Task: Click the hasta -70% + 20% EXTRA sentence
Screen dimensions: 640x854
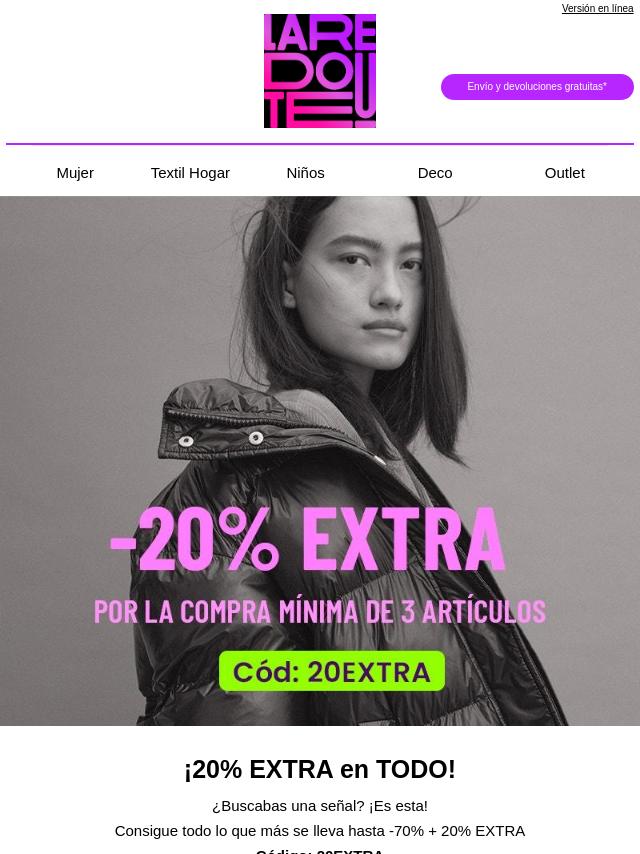Action: click(x=320, y=831)
